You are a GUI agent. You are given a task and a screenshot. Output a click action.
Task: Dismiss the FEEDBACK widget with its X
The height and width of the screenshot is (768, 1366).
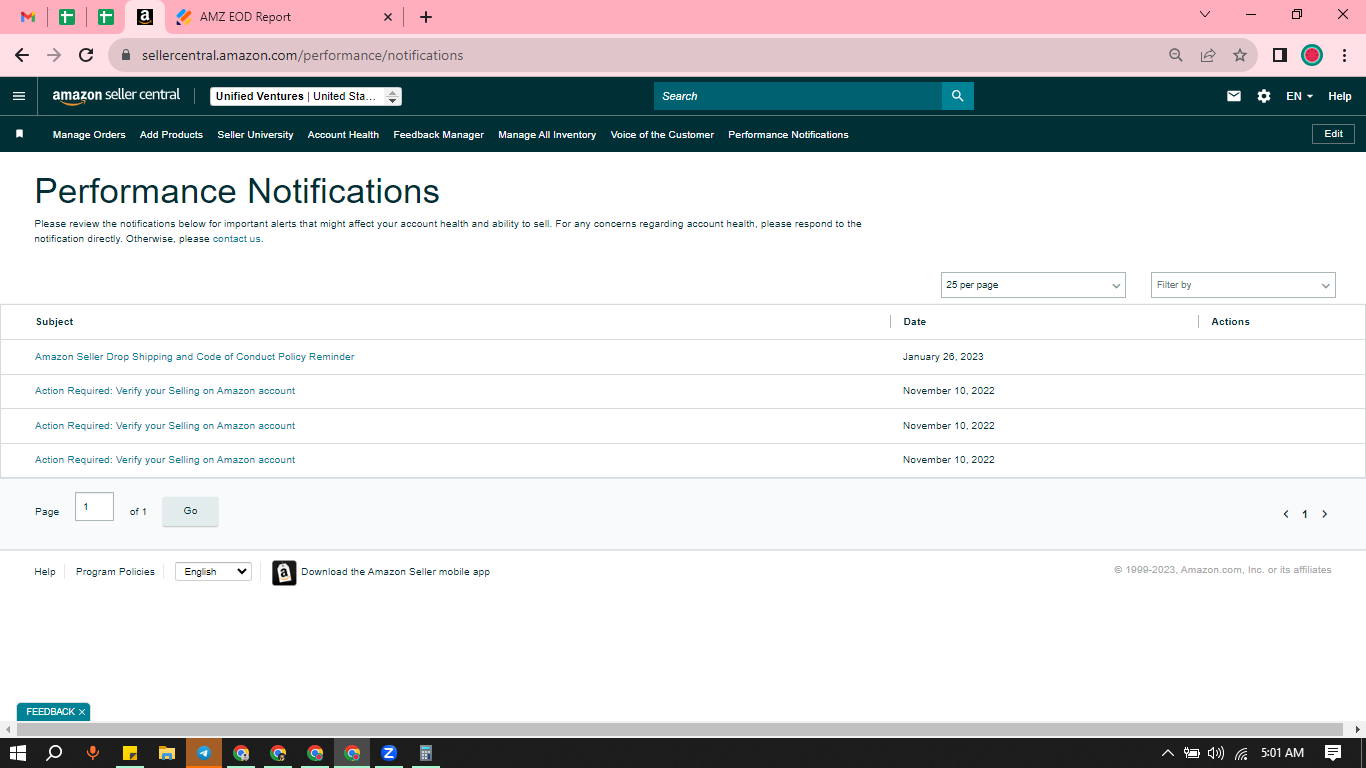coord(82,712)
